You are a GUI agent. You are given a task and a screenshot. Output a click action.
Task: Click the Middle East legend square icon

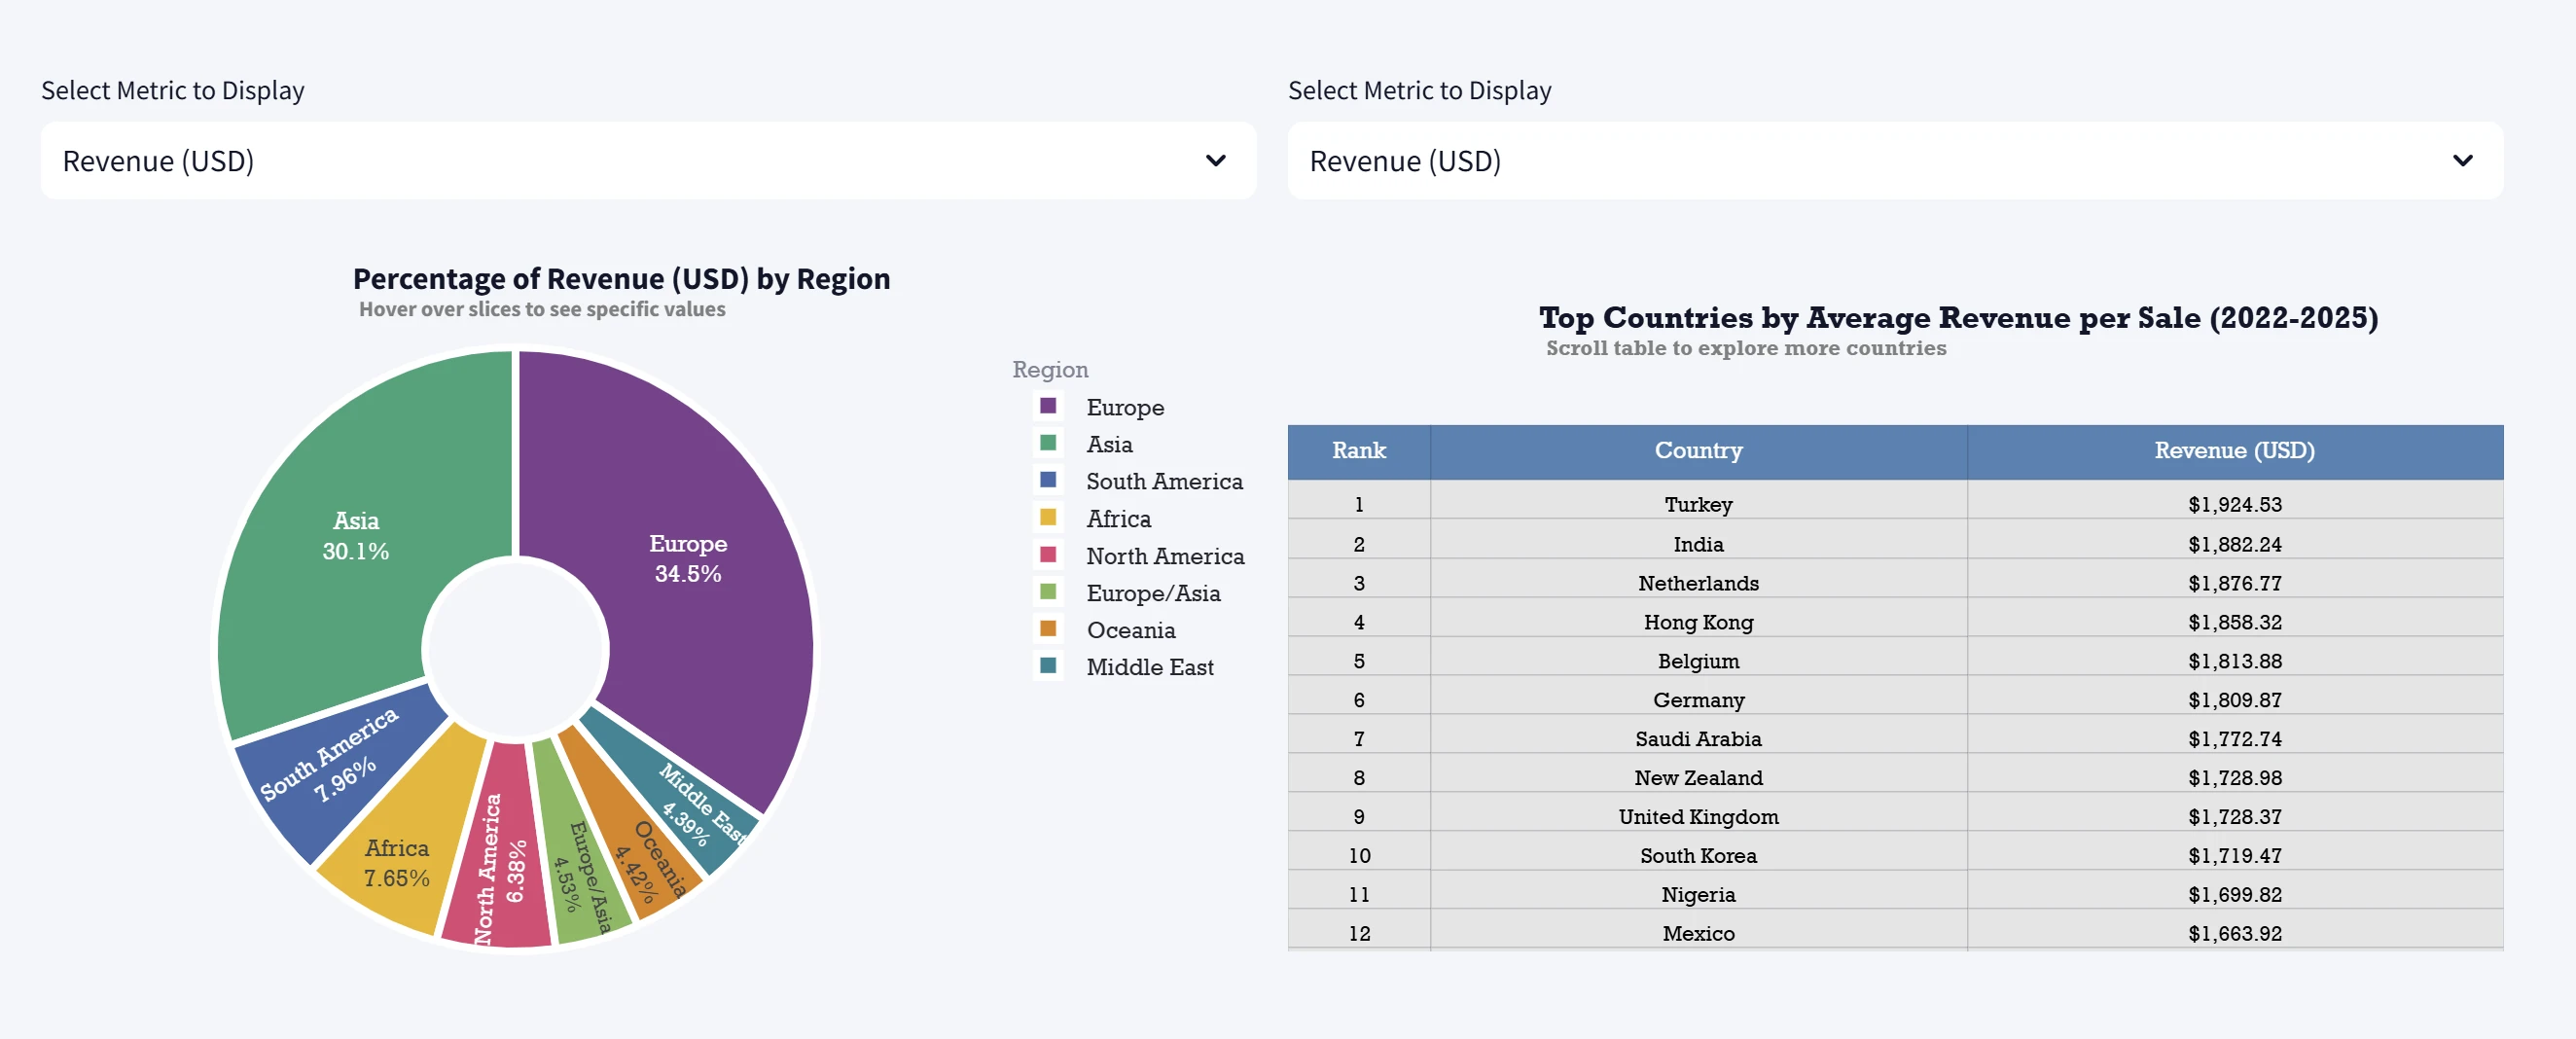click(x=1048, y=666)
